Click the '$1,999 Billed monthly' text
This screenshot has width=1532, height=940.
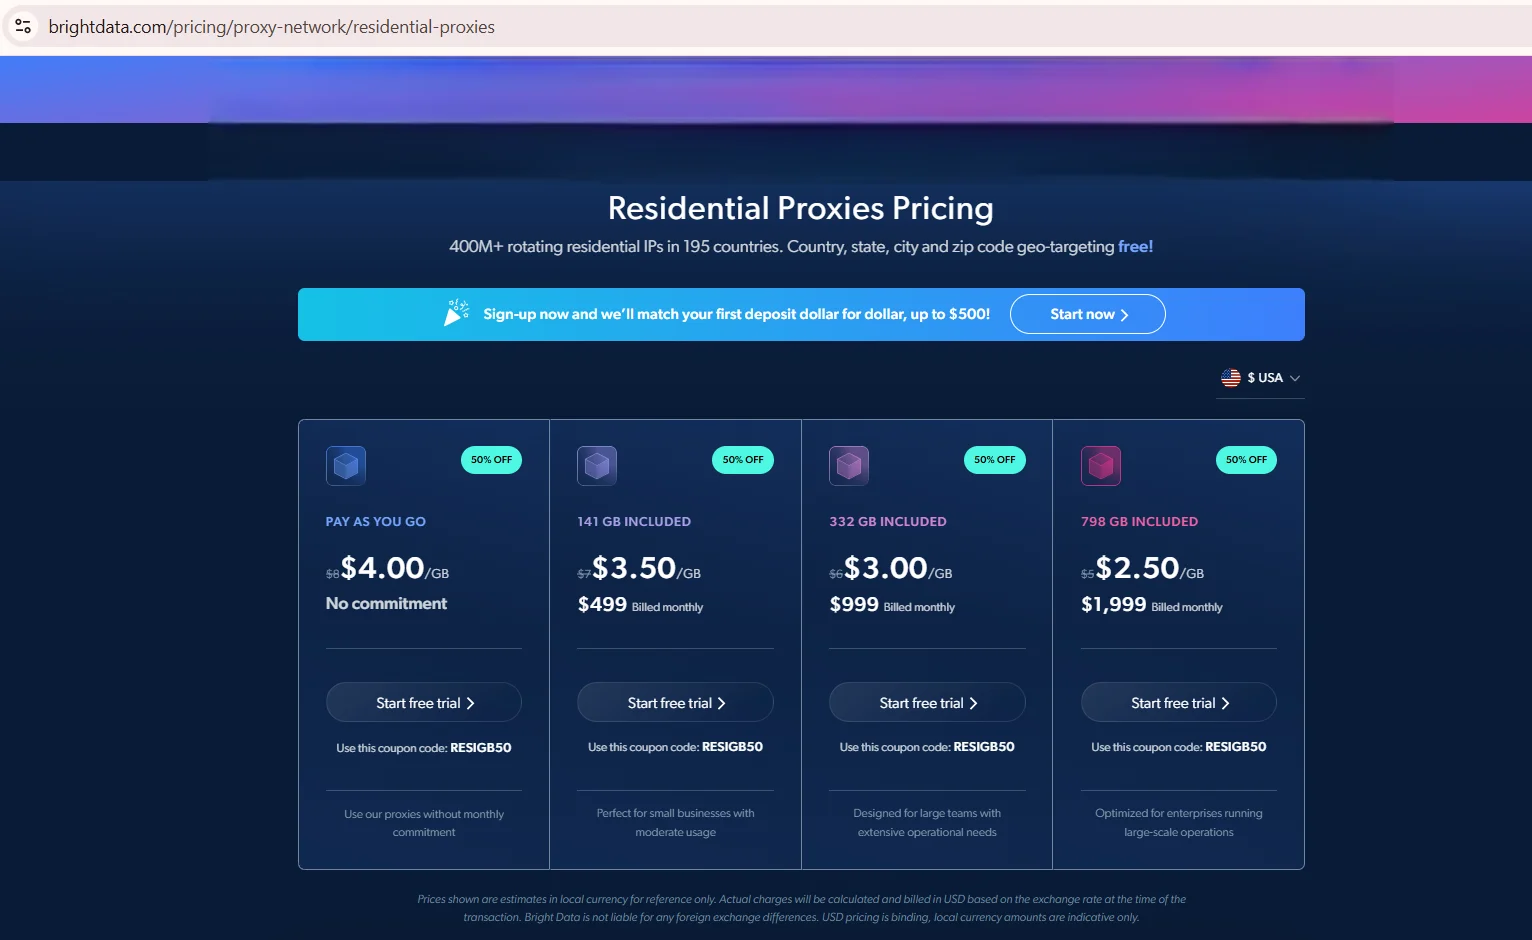pos(1152,605)
